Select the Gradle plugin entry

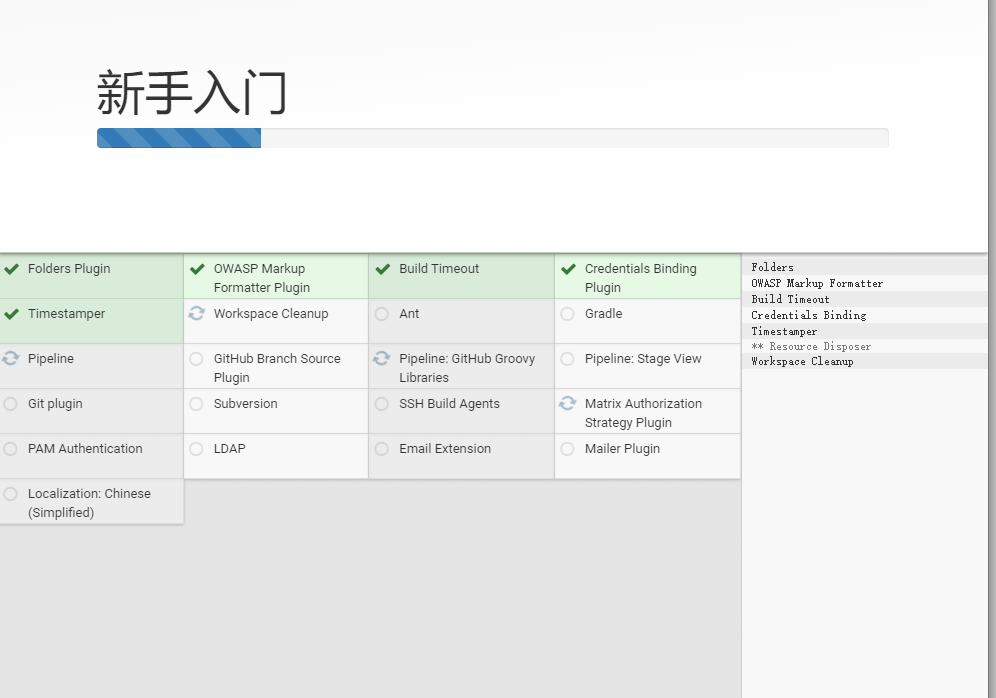click(604, 313)
